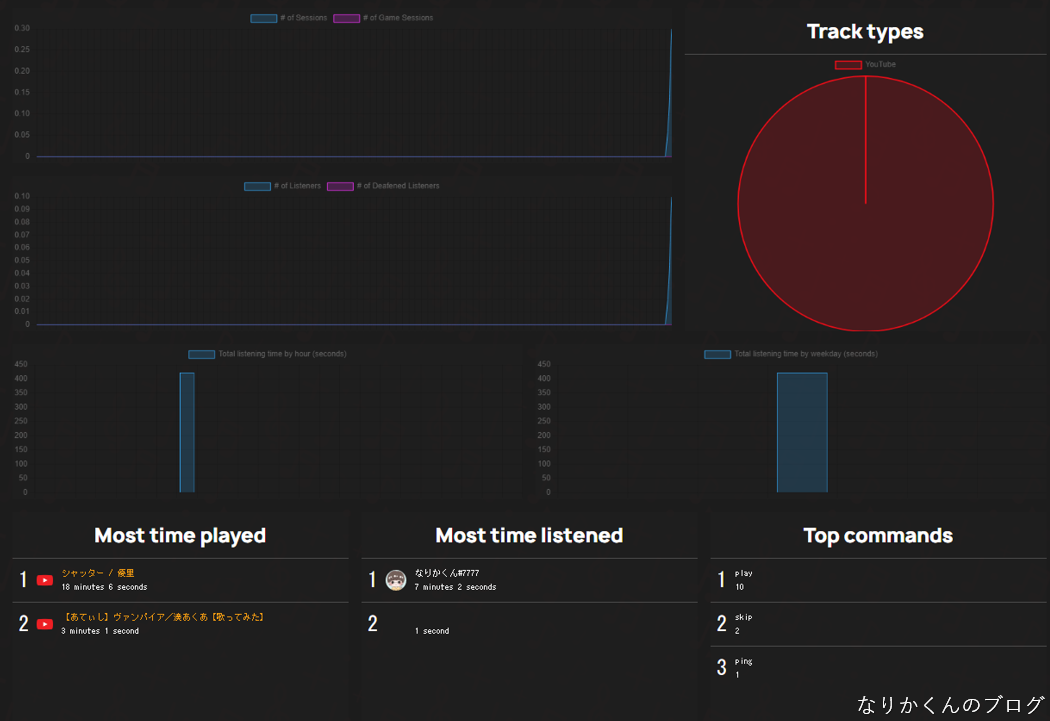
Task: Select the 'play' entry in Top commands
Action: click(744, 573)
